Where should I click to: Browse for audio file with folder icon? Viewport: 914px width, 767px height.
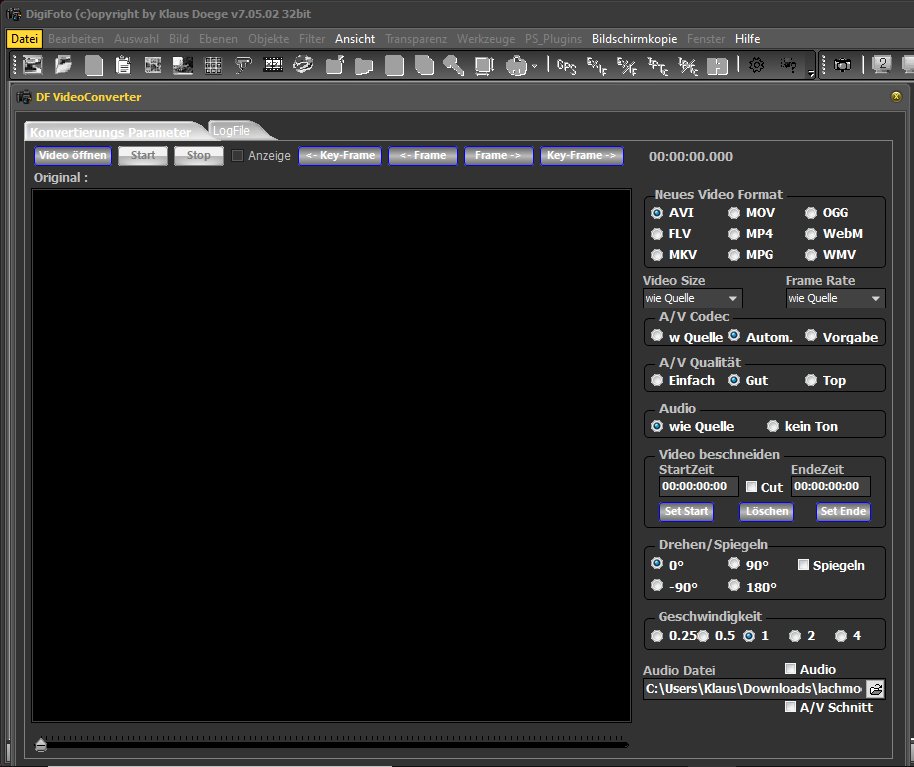point(875,689)
